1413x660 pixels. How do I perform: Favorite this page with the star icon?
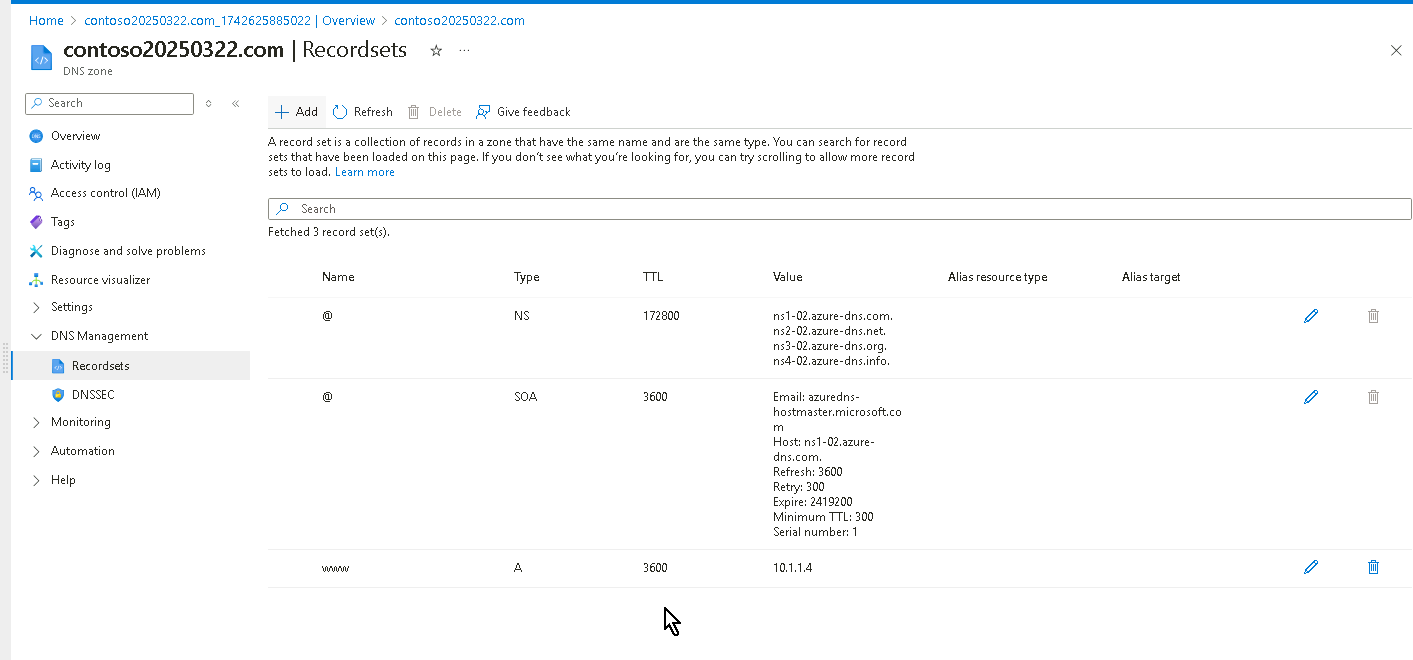click(x=436, y=50)
